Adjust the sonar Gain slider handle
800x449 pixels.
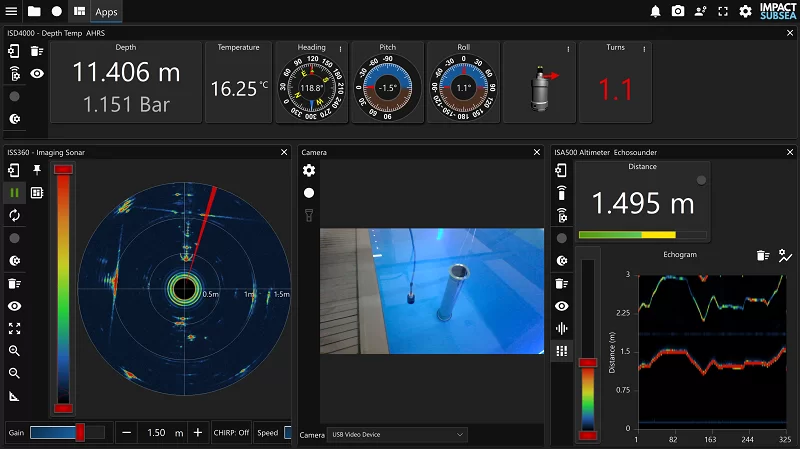click(80, 432)
